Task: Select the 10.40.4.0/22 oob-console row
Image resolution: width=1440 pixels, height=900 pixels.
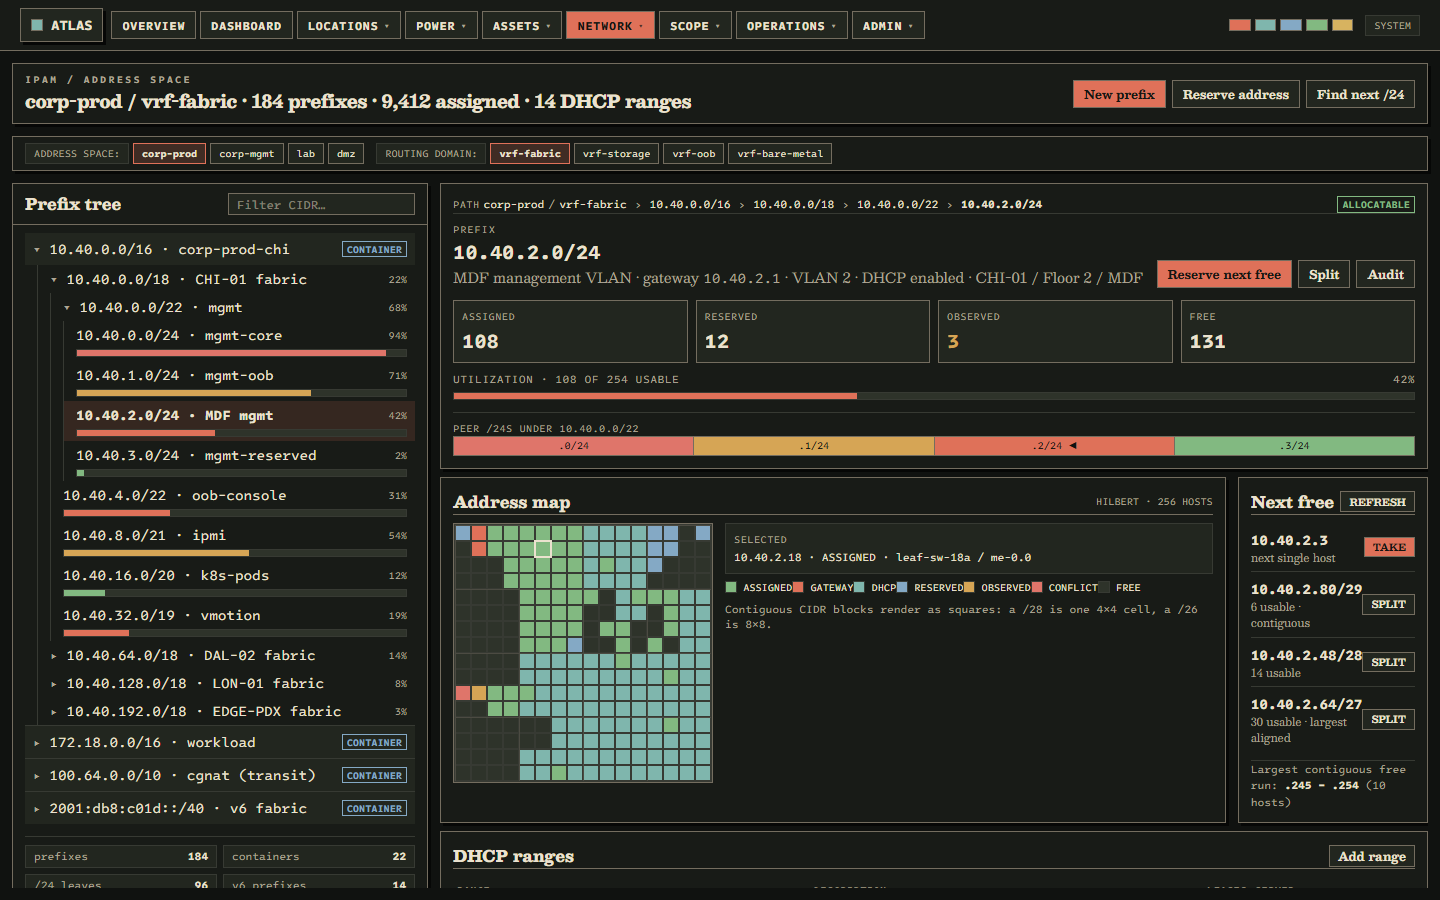Action: click(233, 501)
